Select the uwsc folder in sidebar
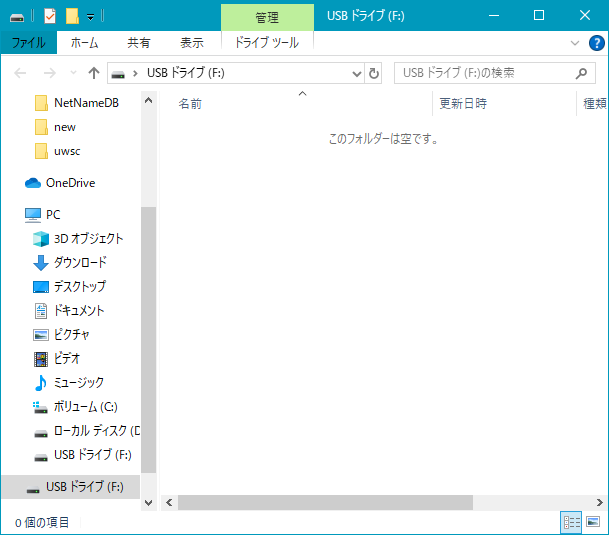609x535 pixels. pos(57,151)
